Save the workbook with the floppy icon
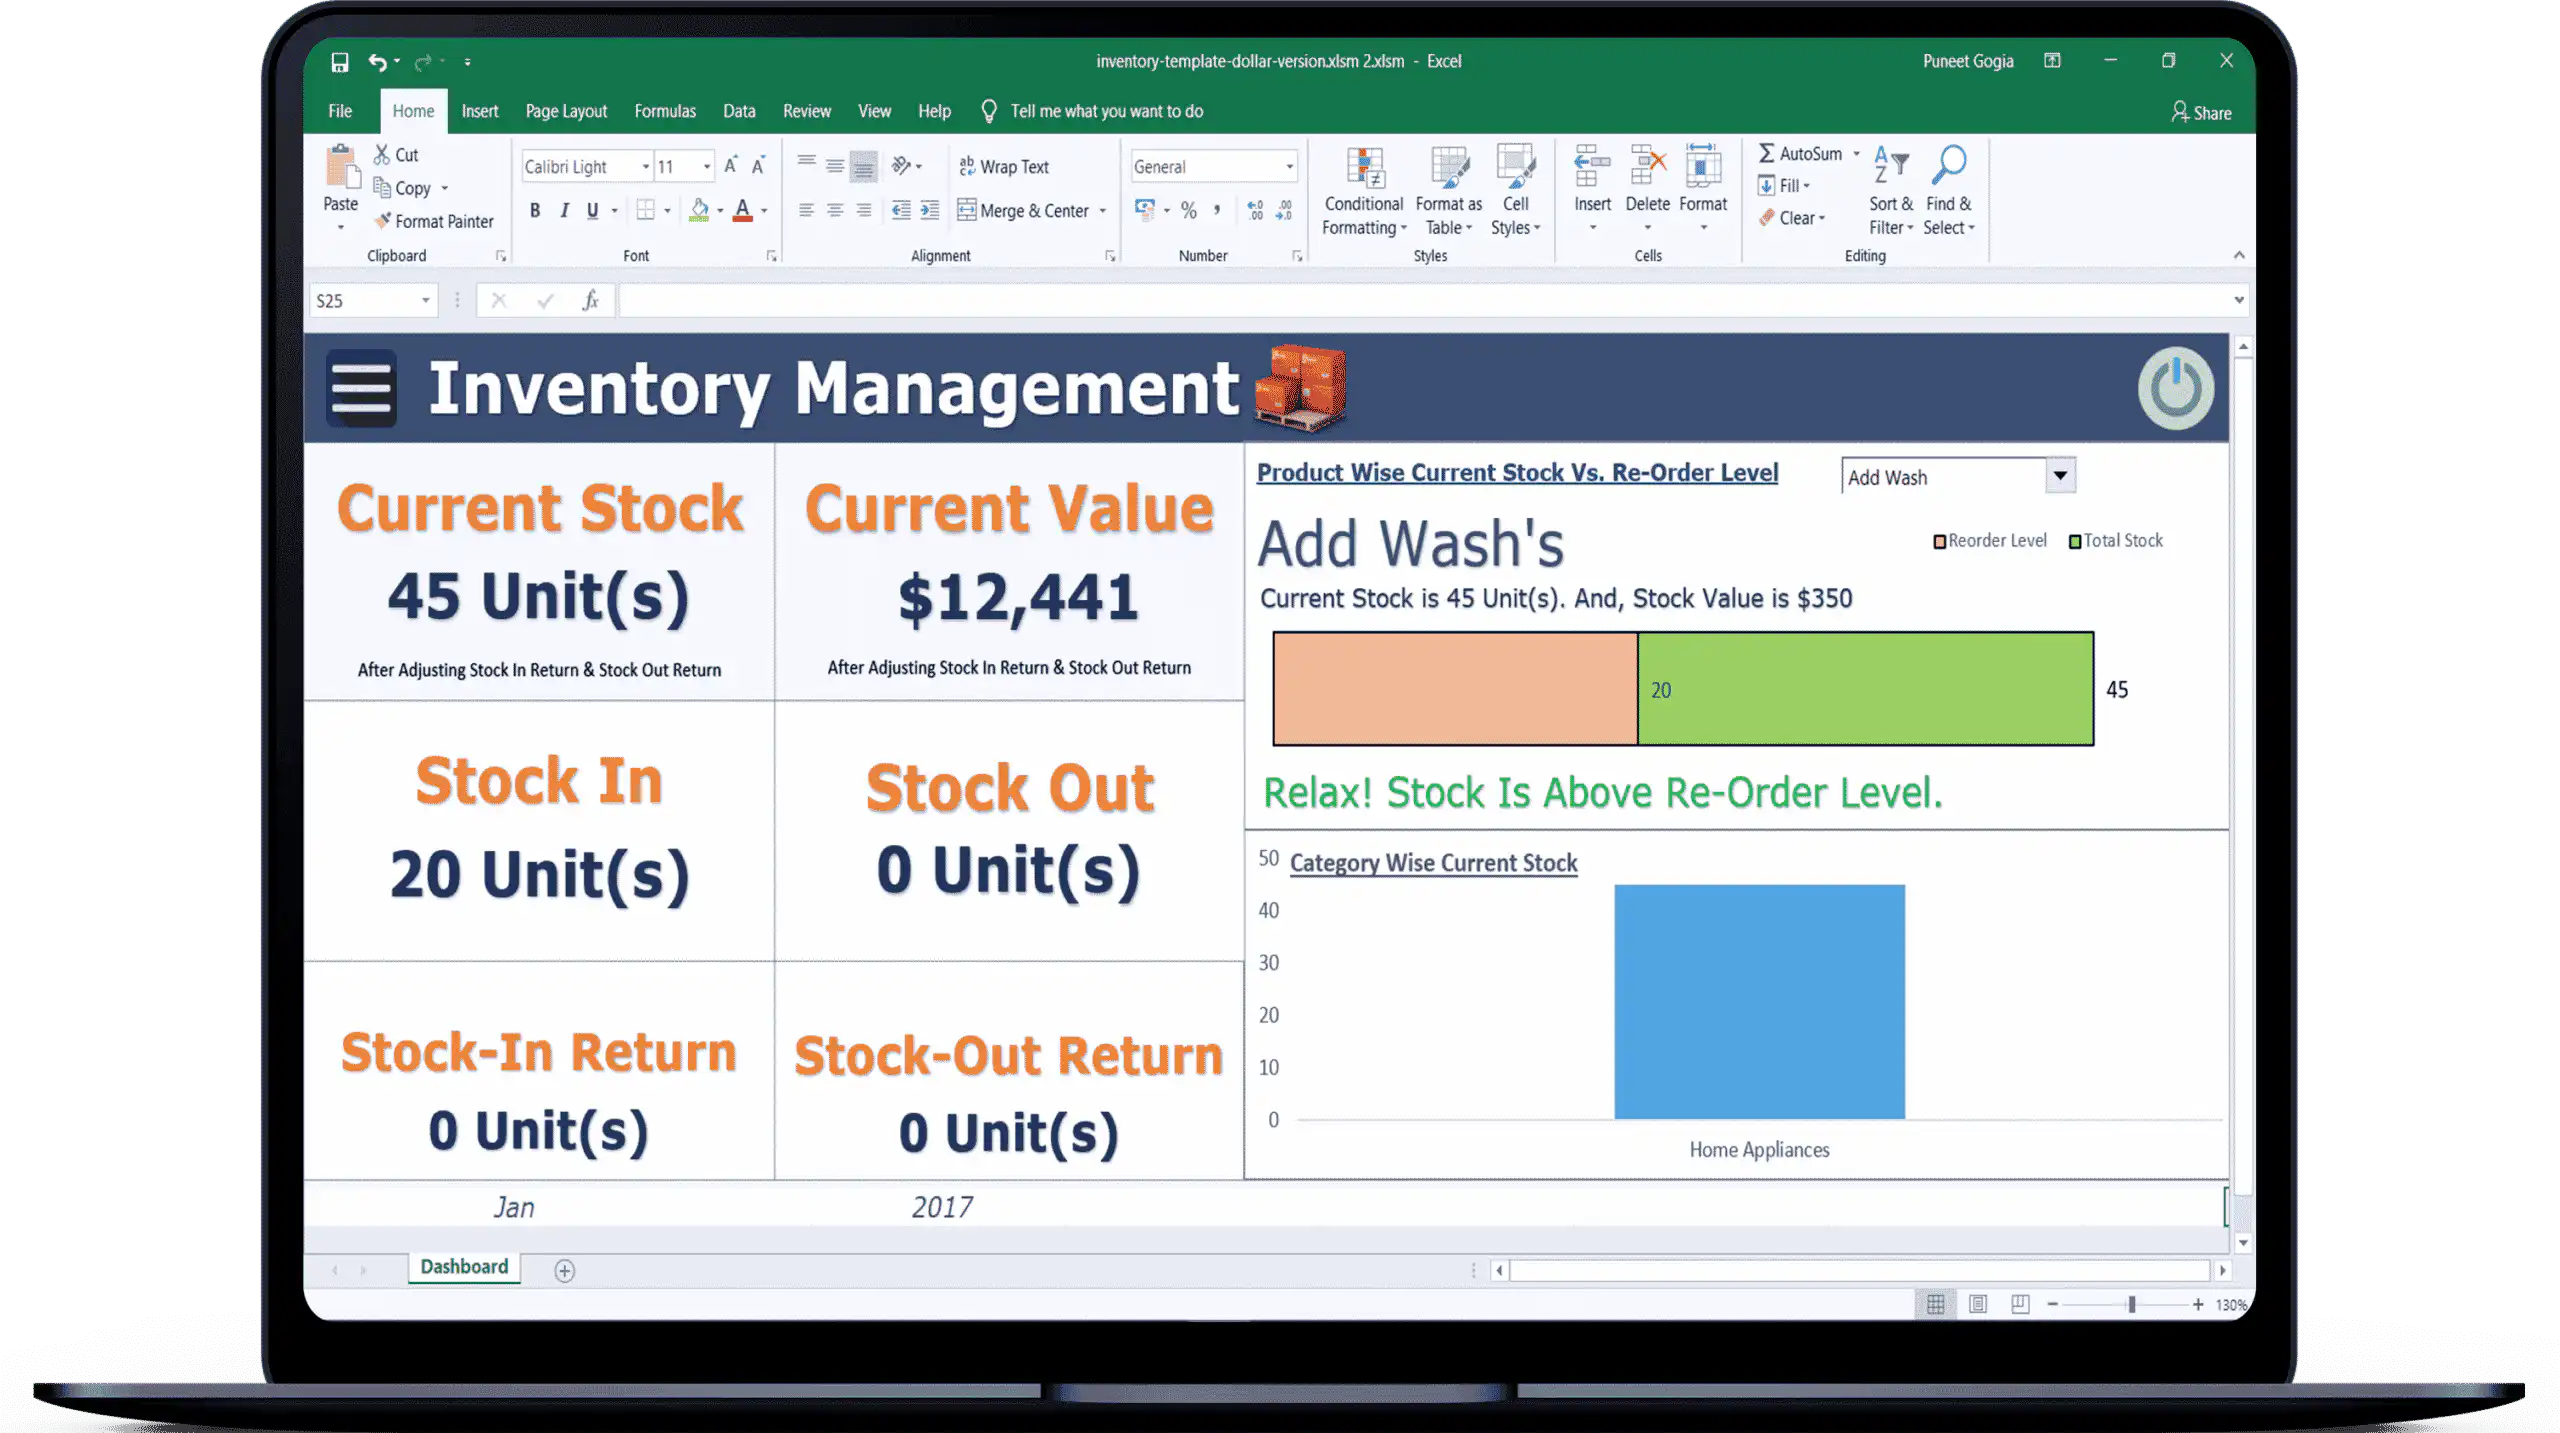Screen dimensions: 2560x1433 point(340,62)
